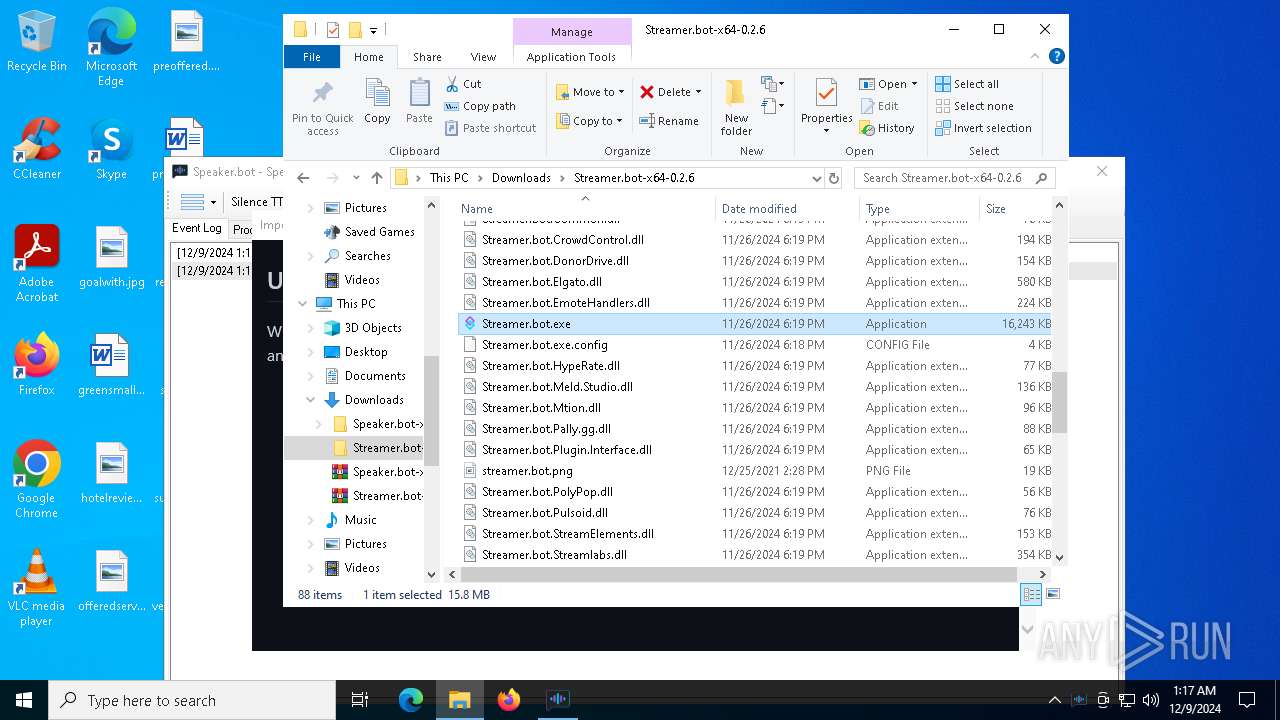Image resolution: width=1280 pixels, height=720 pixels.
Task: Select 3D Objects in navigation tree
Action: pos(373,328)
